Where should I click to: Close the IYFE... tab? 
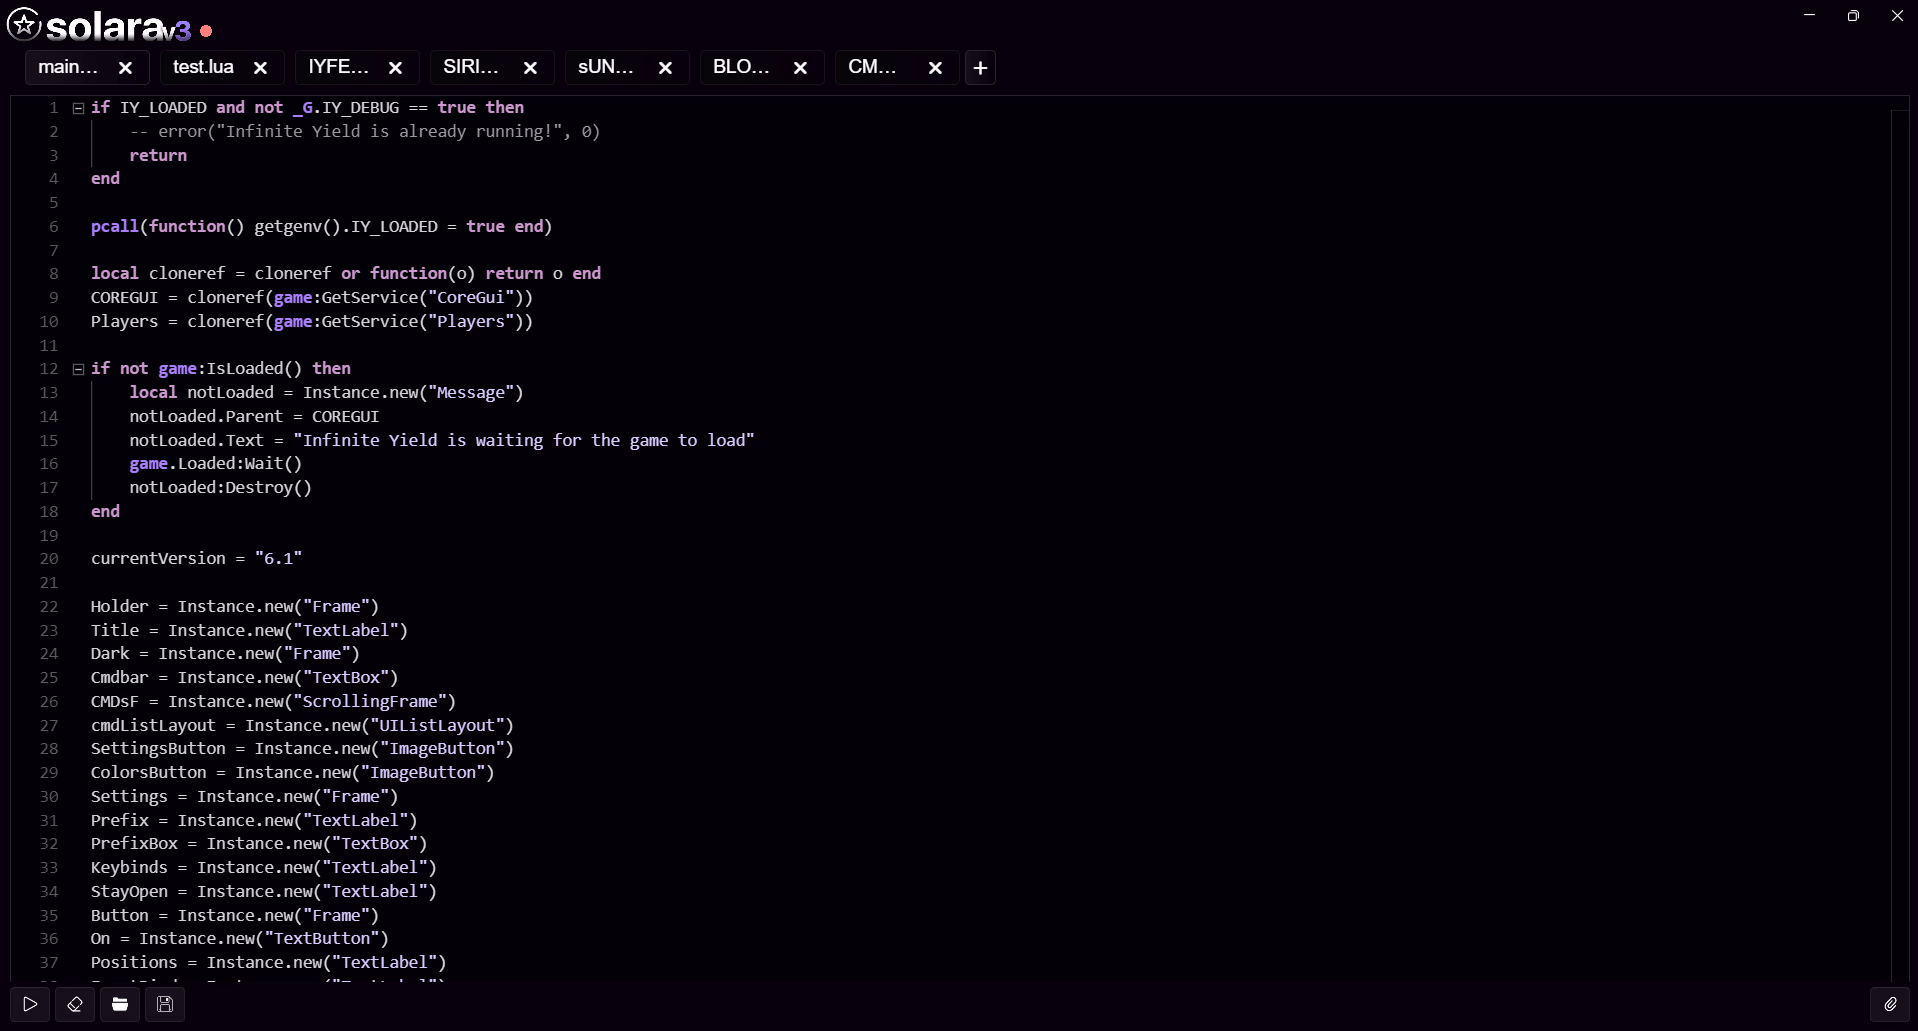point(394,67)
